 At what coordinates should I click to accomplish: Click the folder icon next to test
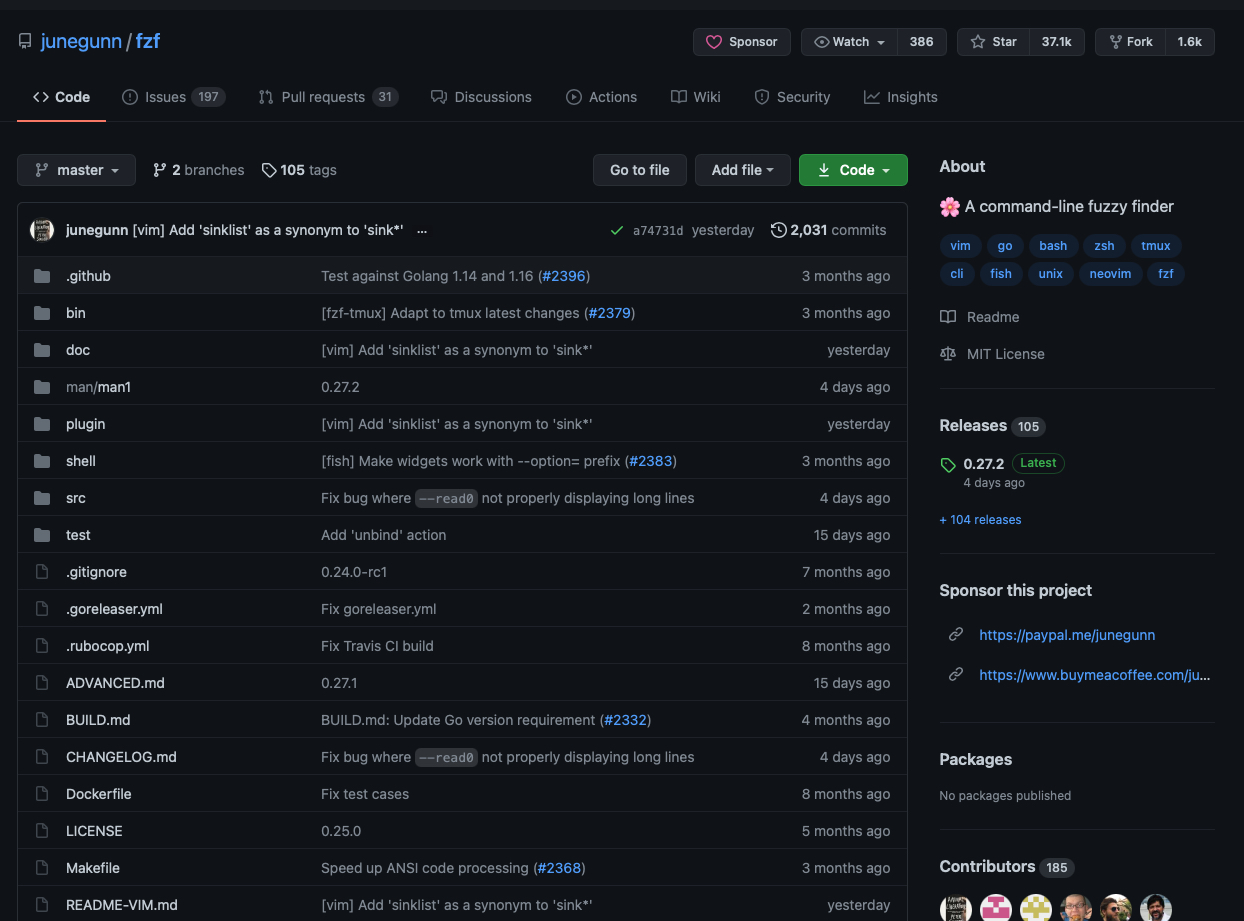(x=42, y=535)
